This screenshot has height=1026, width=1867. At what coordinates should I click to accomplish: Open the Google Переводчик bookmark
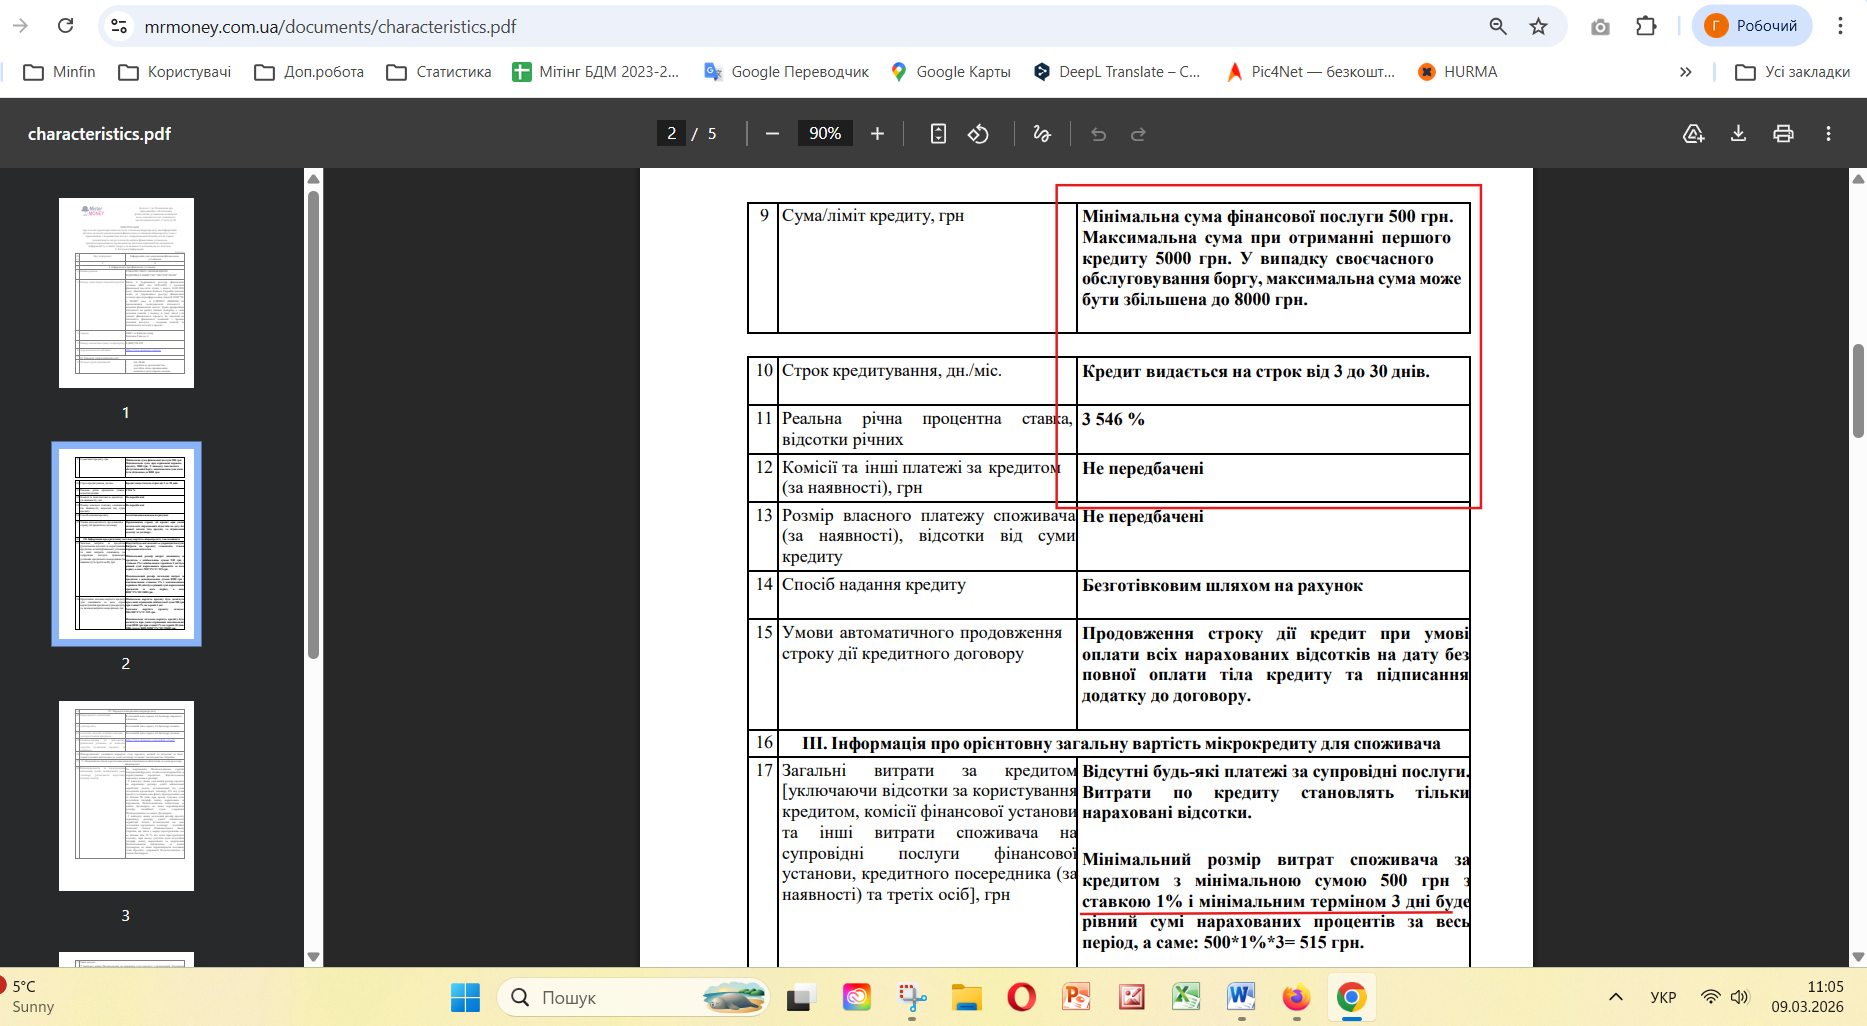point(787,72)
